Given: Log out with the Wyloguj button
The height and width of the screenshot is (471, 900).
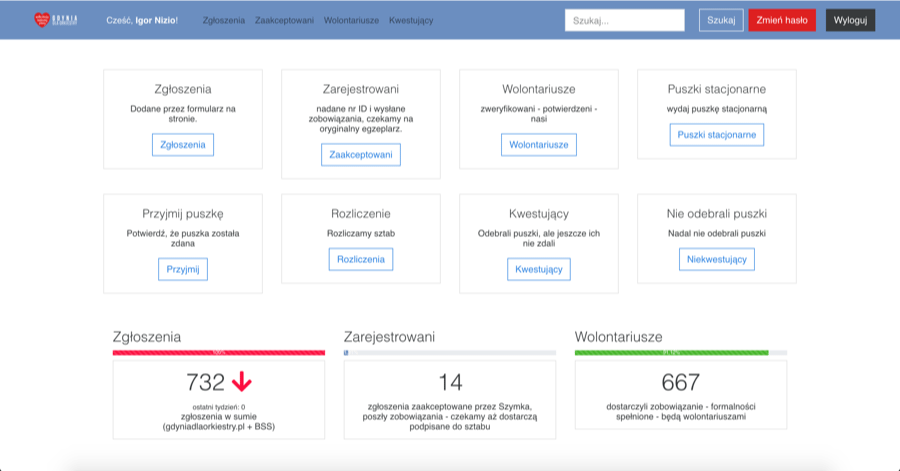Looking at the screenshot, I should pos(850,20).
